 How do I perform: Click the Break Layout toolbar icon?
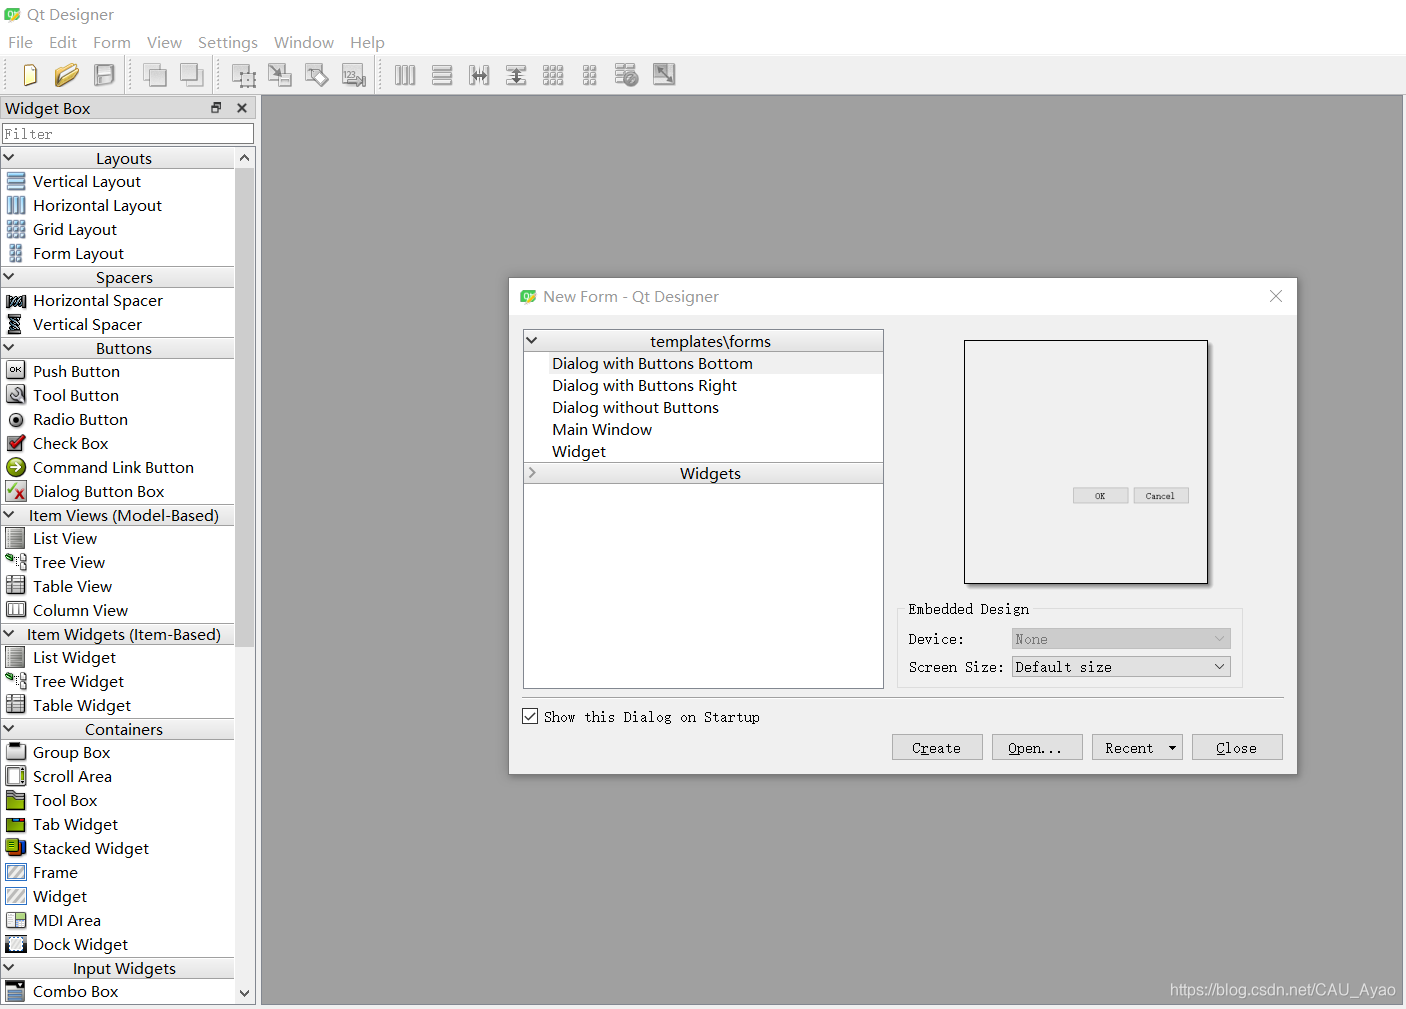point(627,75)
